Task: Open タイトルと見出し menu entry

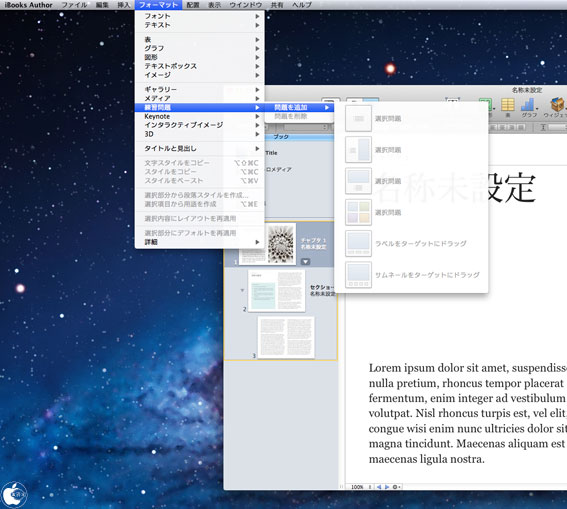Action: [200, 149]
